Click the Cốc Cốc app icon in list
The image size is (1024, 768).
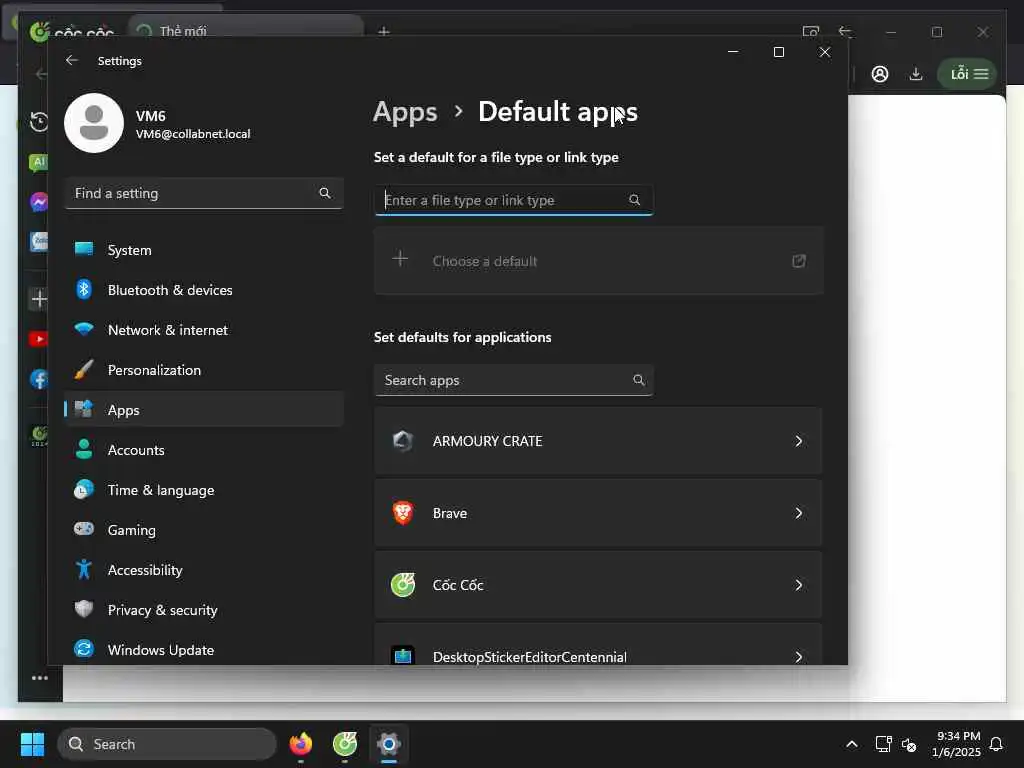pyautogui.click(x=403, y=584)
